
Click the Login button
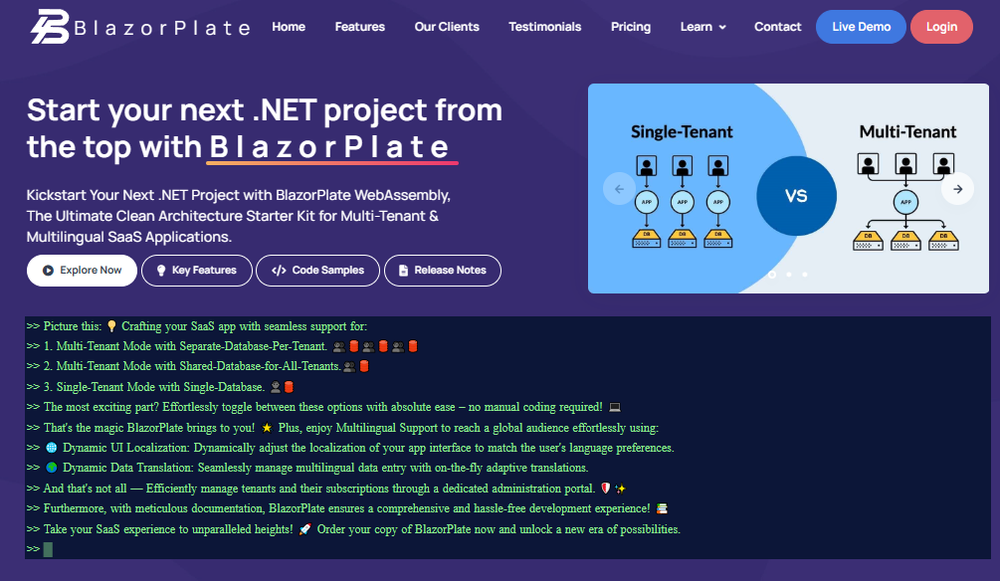[941, 27]
